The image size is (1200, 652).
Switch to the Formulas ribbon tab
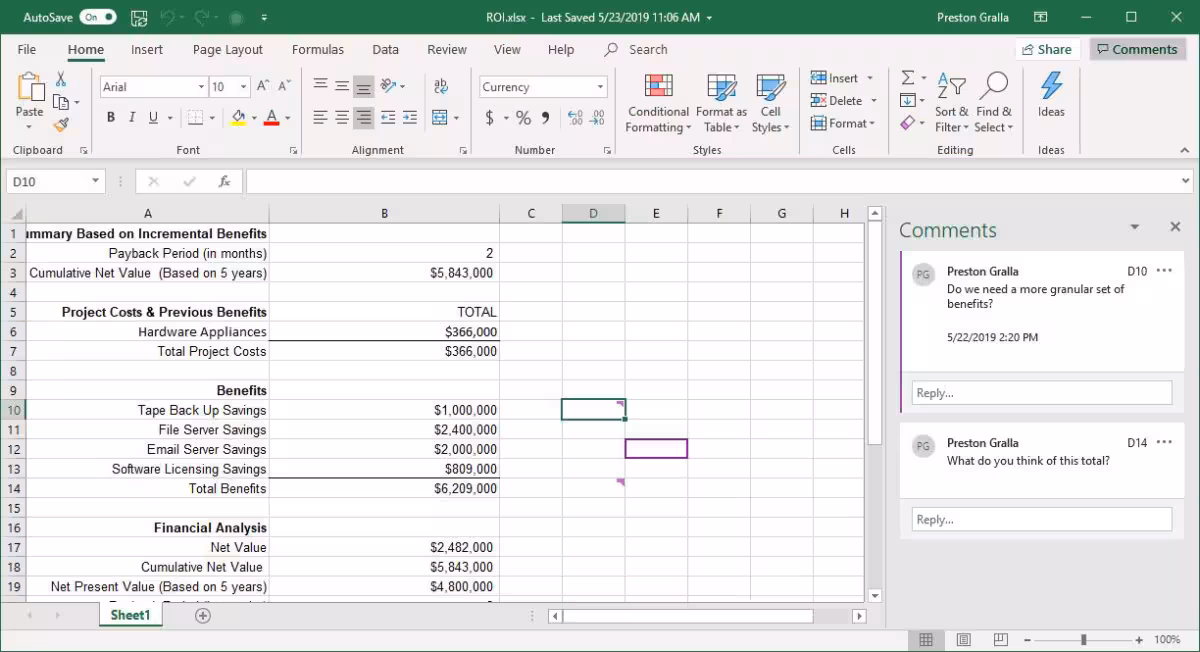pyautogui.click(x=318, y=49)
